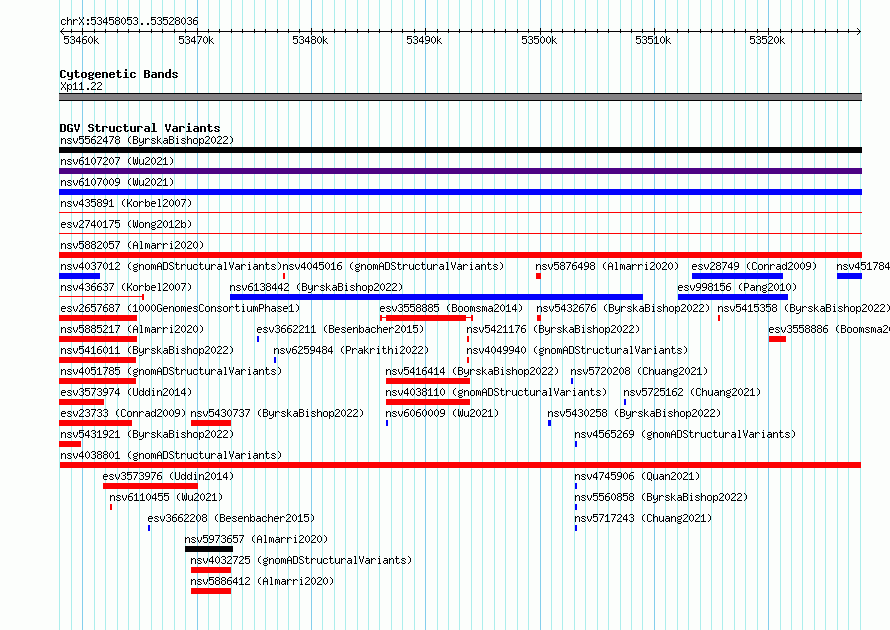This screenshot has height=630, width=890.
Task: Click esv3662211 (Besenbacher2015) label
Action: [x=340, y=329]
